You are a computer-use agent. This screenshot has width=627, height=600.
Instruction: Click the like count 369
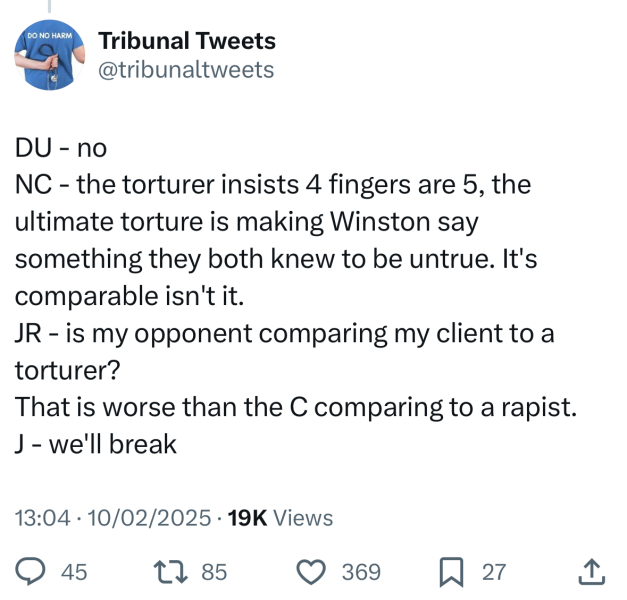[361, 572]
